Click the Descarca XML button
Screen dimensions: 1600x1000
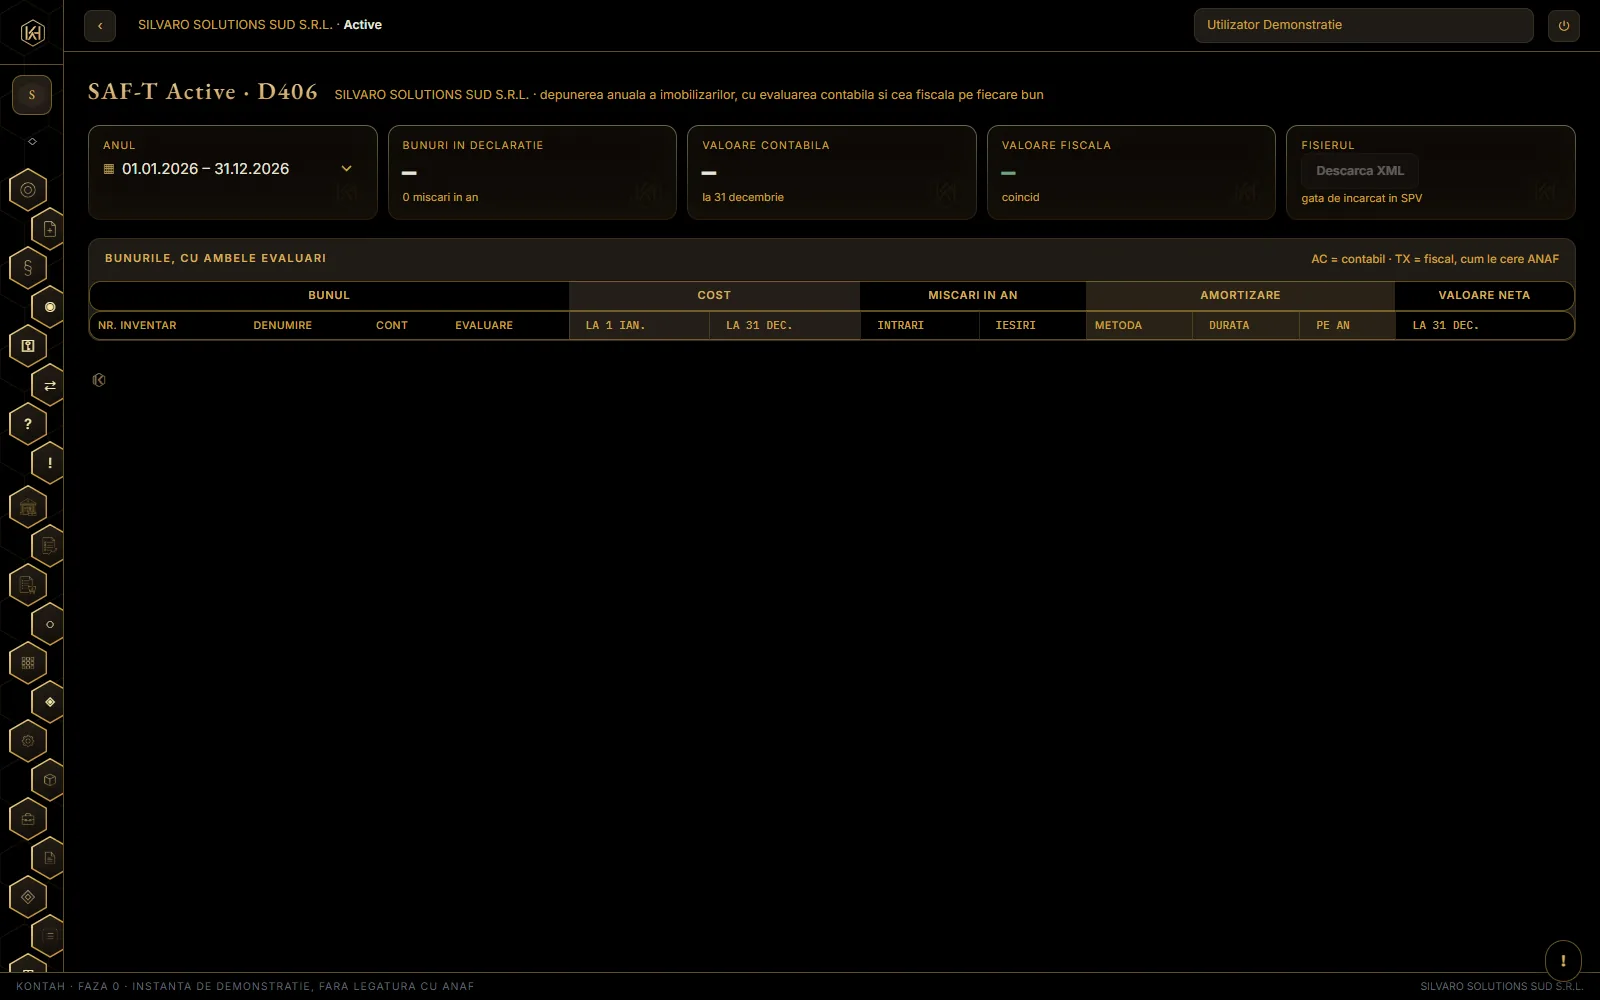coord(1360,171)
